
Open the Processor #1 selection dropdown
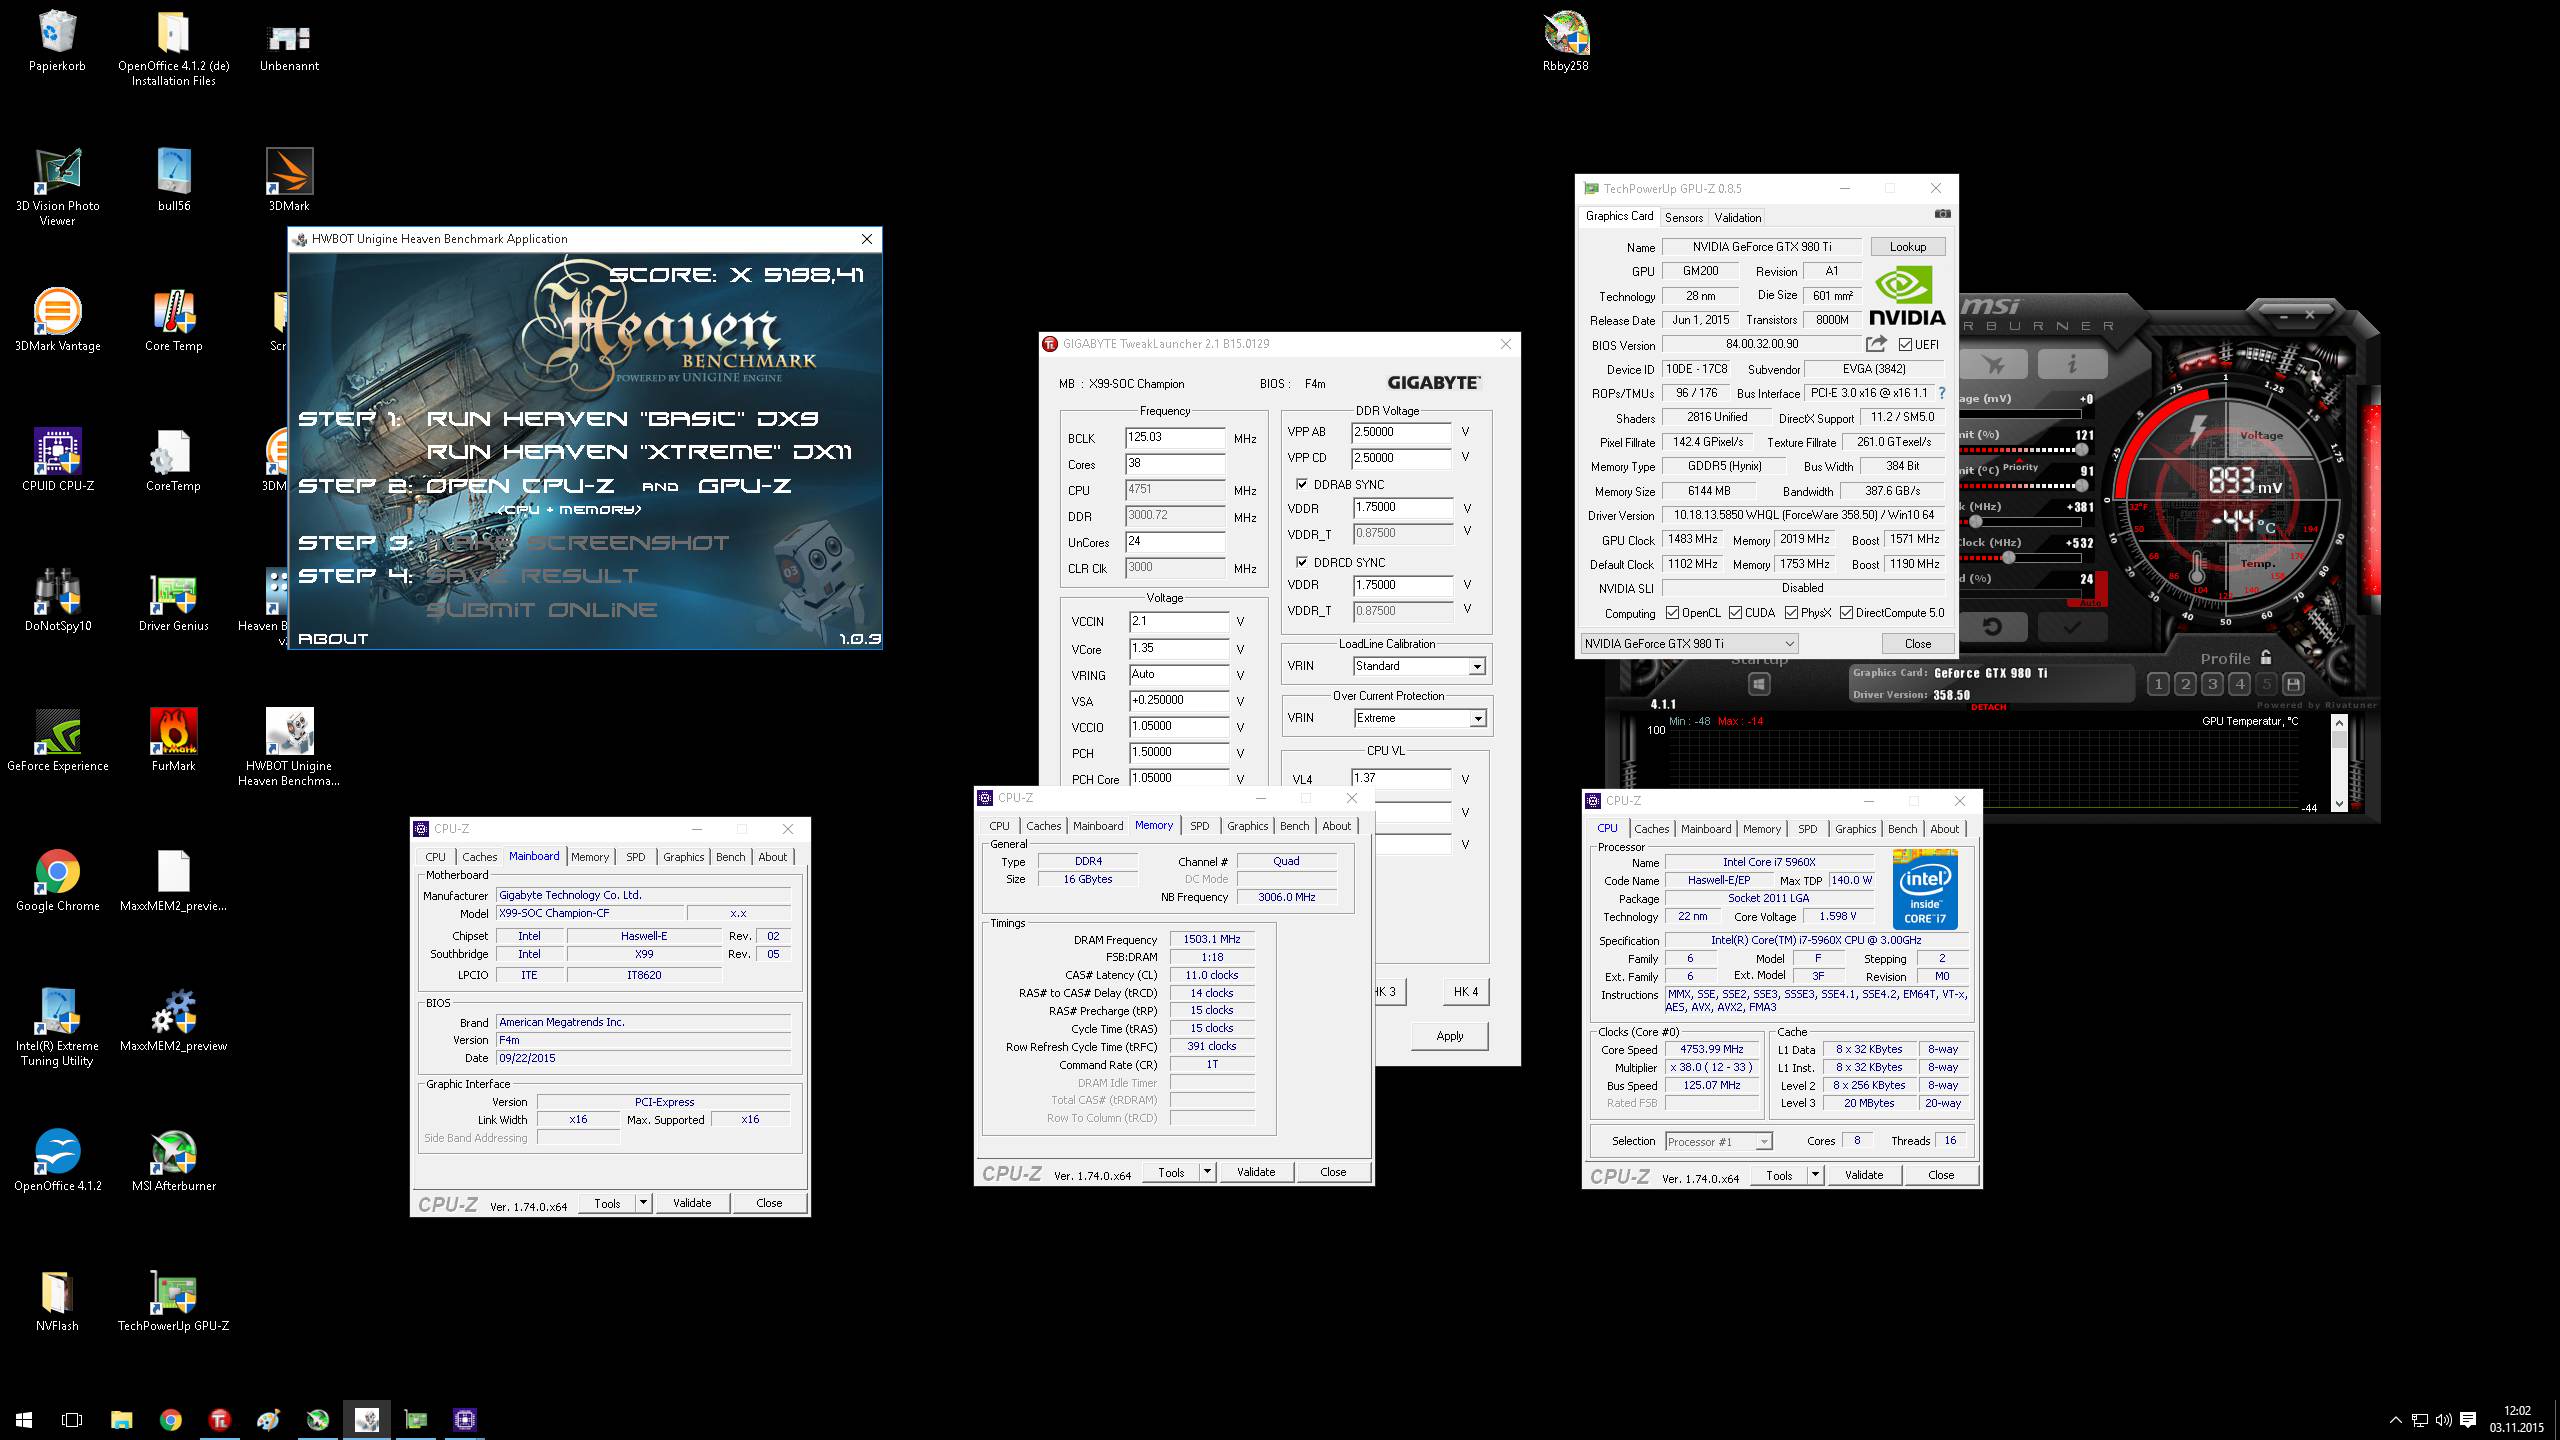coord(1718,1141)
